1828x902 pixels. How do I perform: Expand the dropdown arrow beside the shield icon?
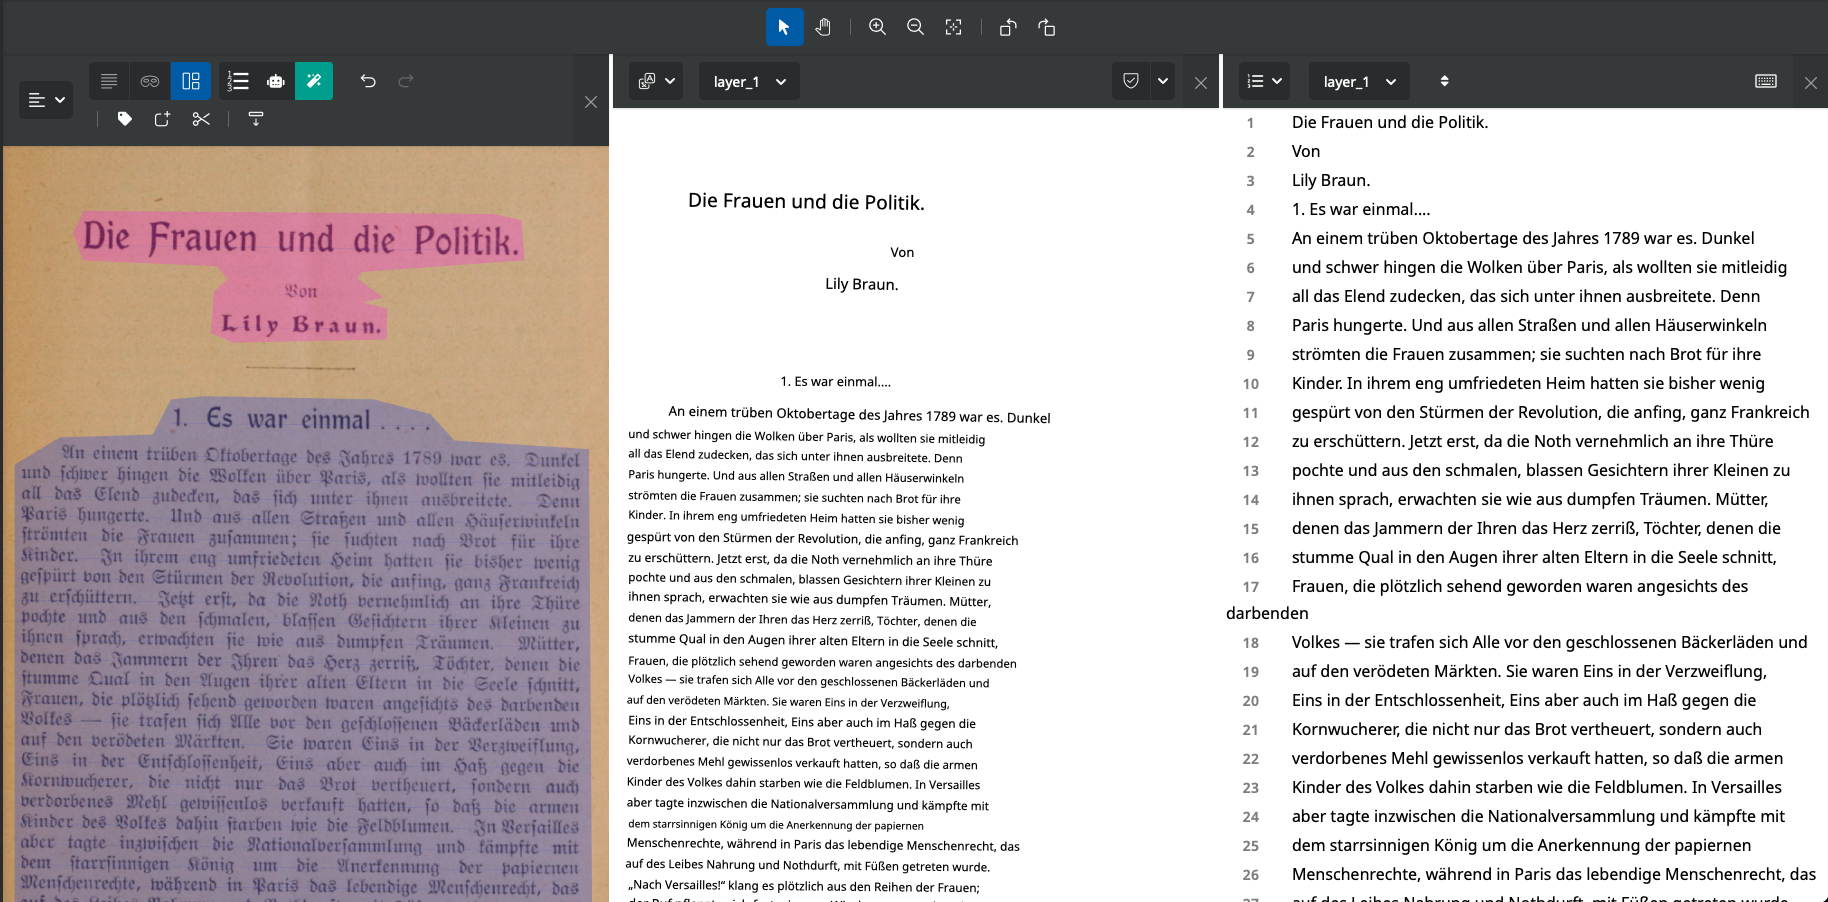tap(1163, 81)
